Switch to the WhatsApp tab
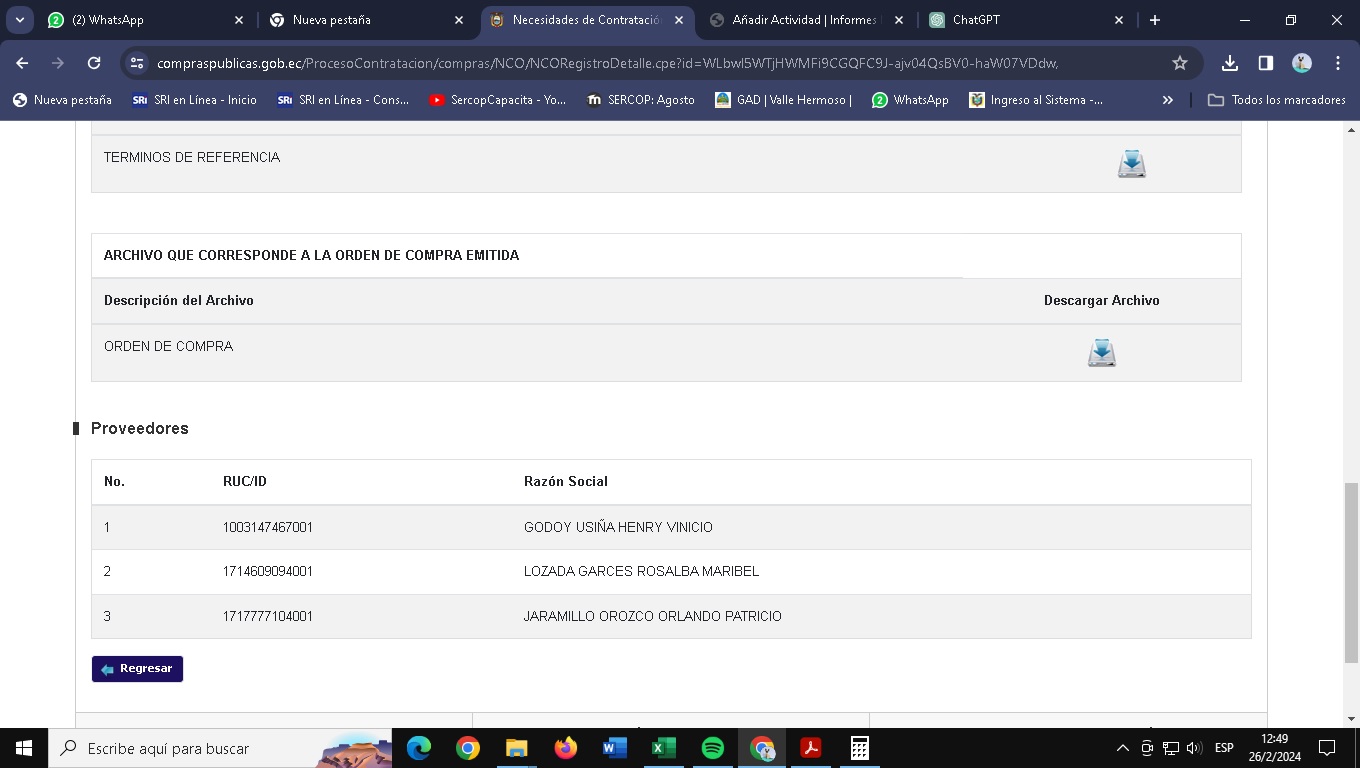Screen dimensions: 1360x768 140,20
